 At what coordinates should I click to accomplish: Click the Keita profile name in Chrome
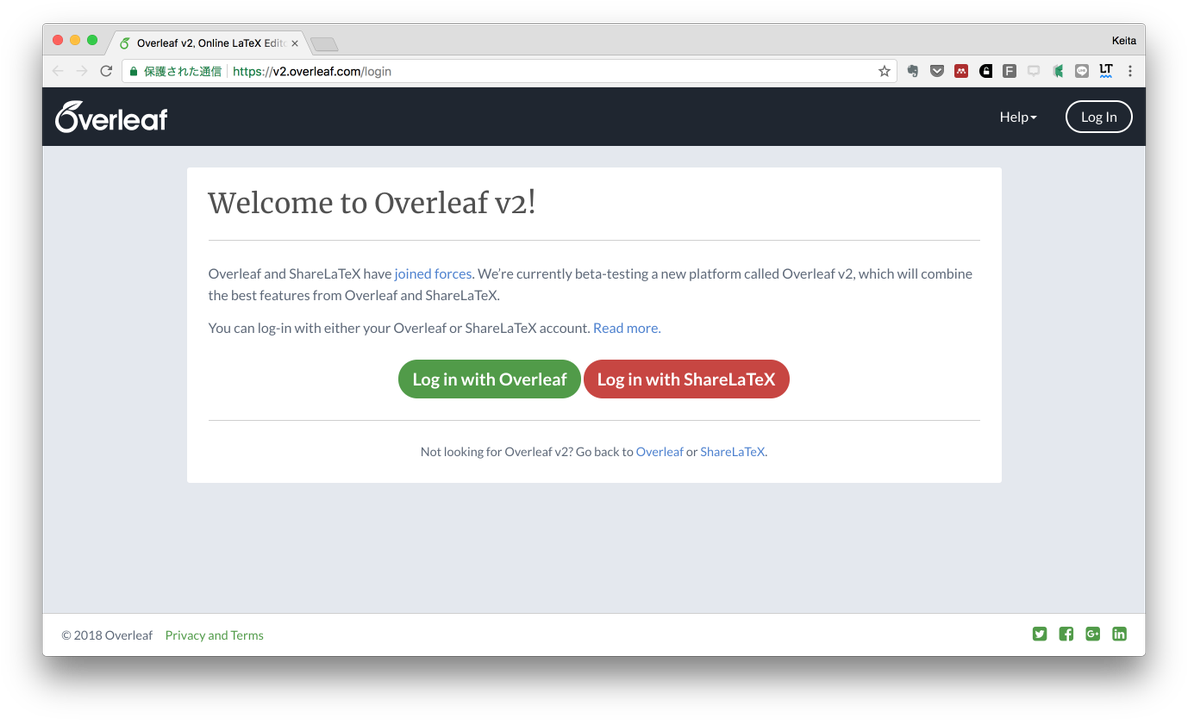[1123, 41]
